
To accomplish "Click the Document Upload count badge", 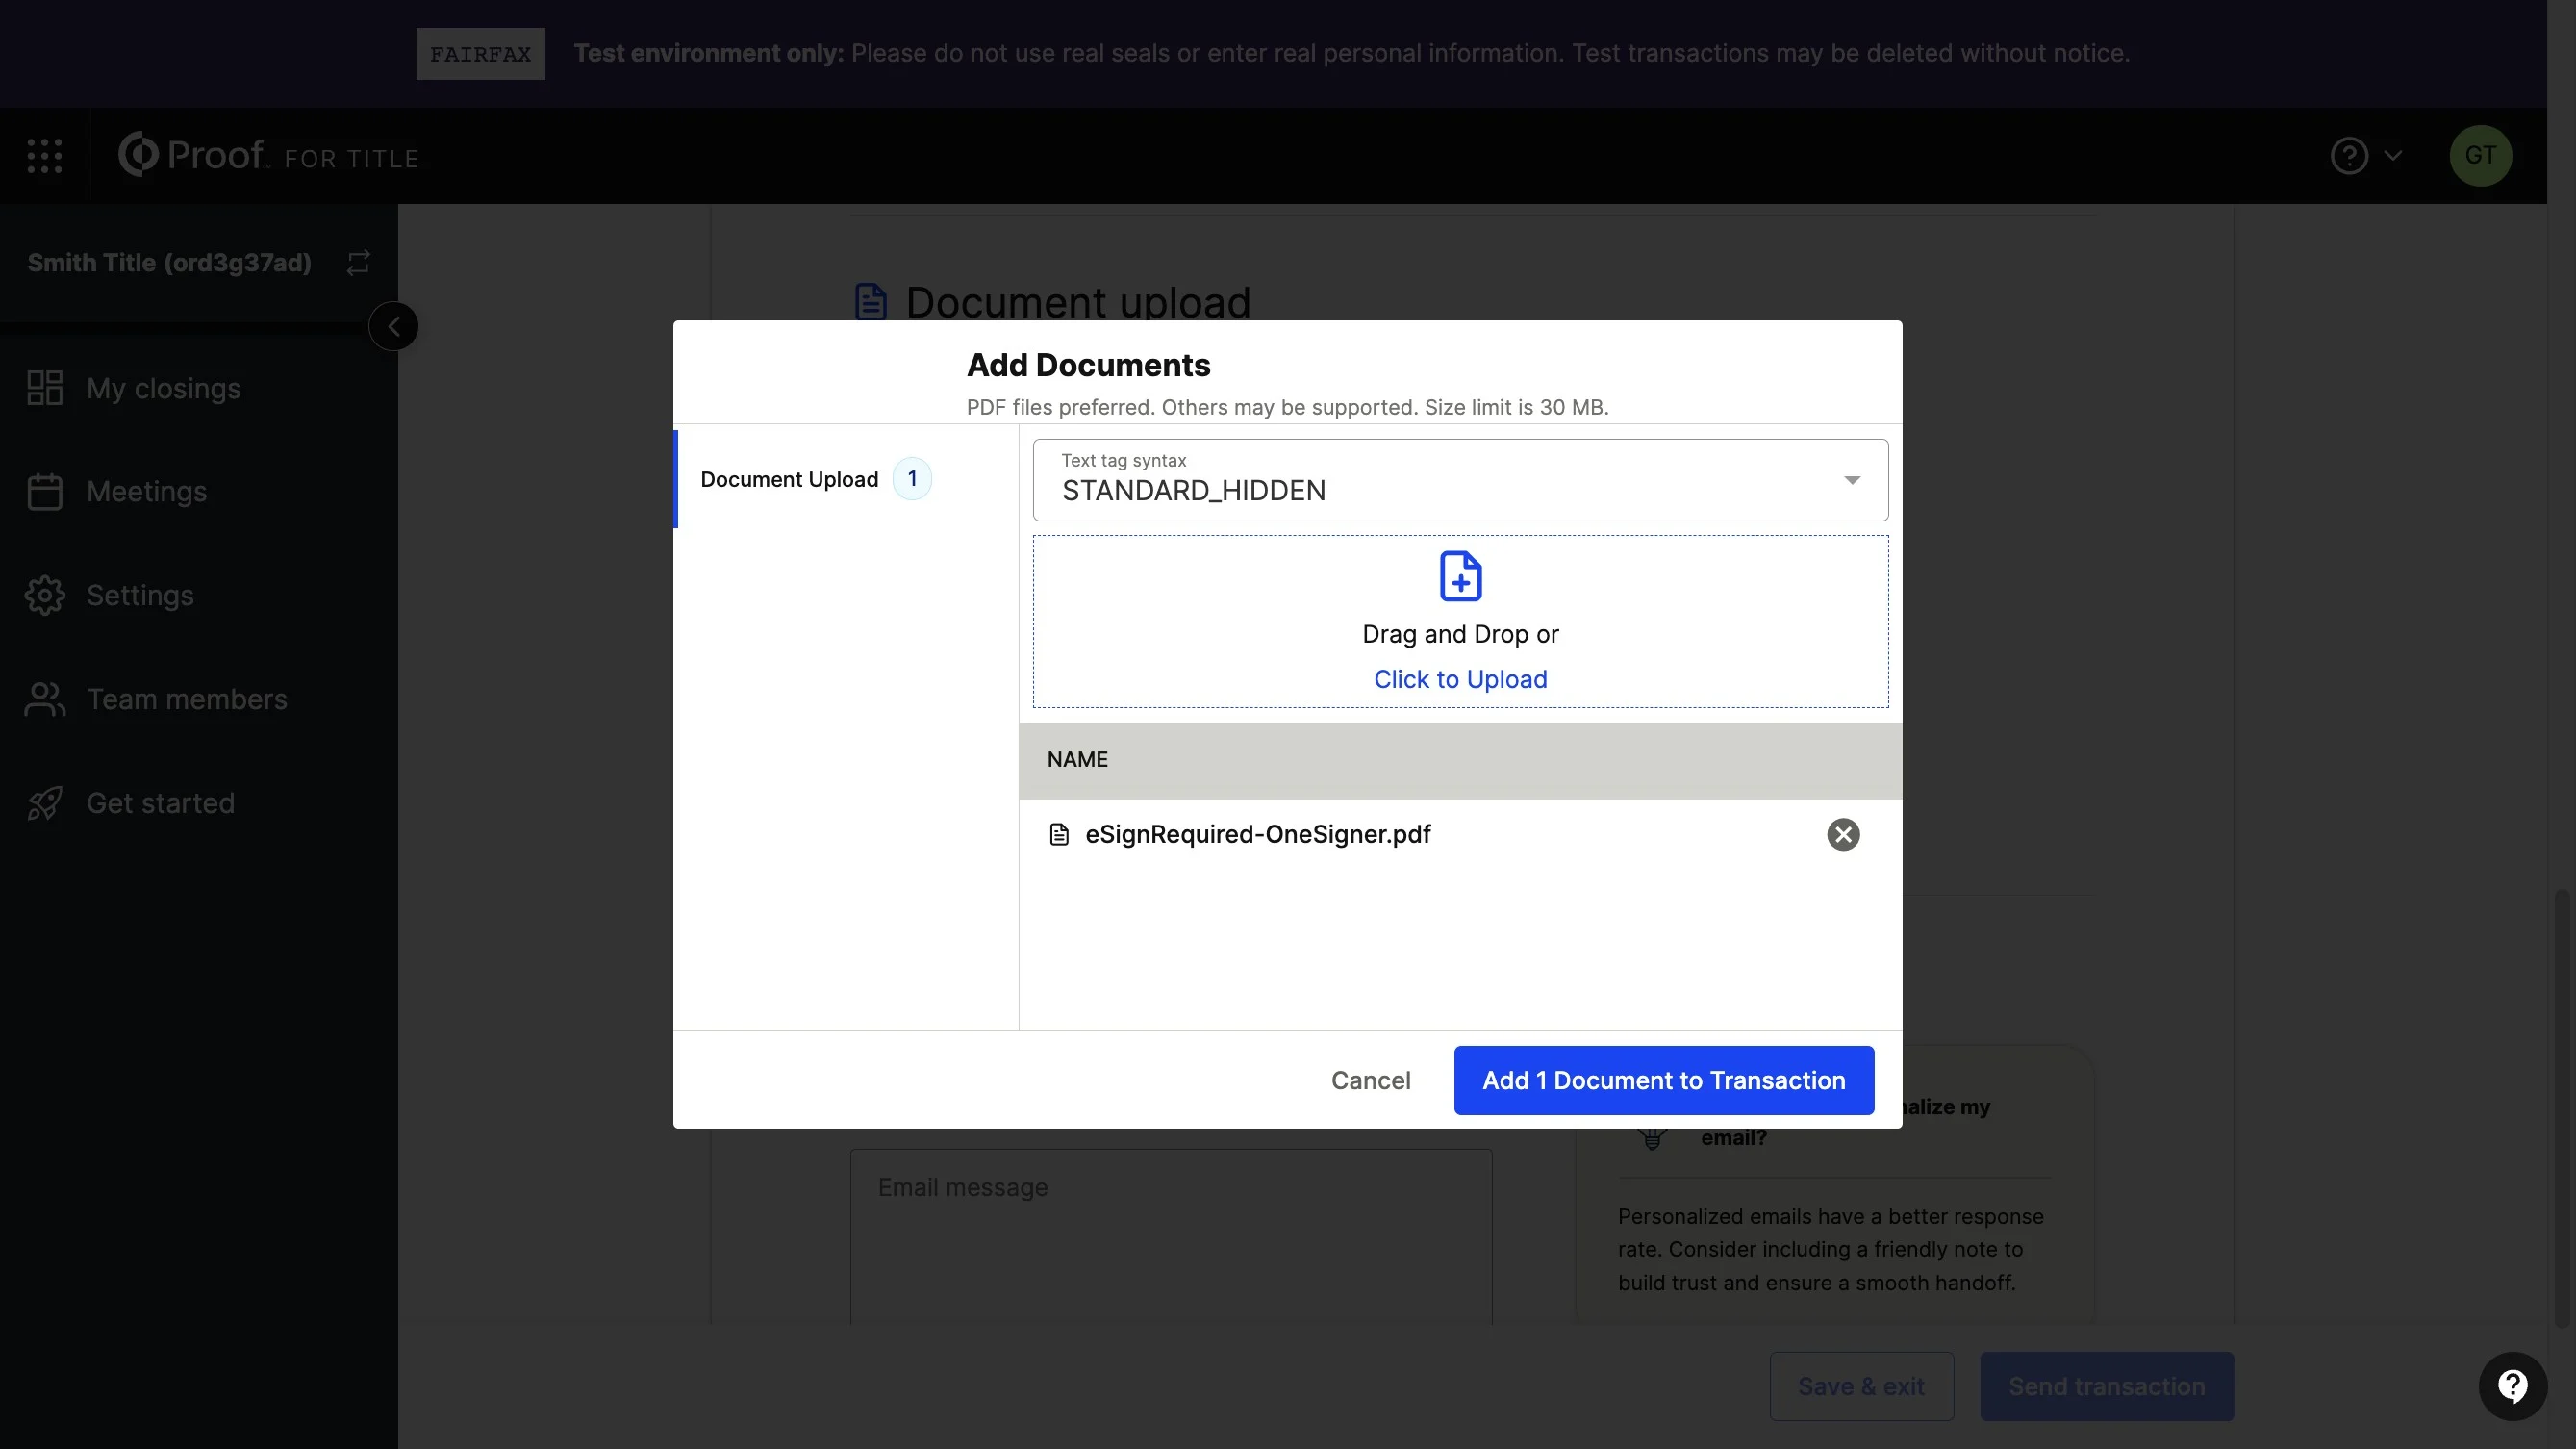I will coord(912,479).
